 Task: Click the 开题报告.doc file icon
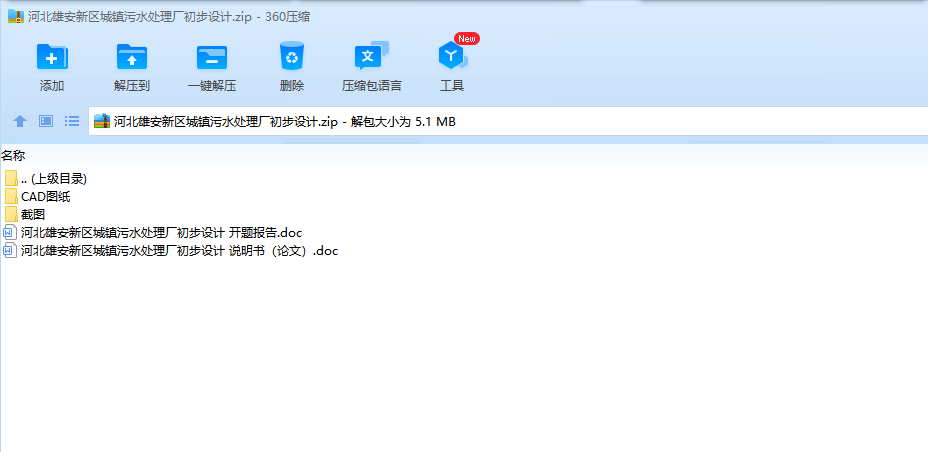(x=10, y=233)
